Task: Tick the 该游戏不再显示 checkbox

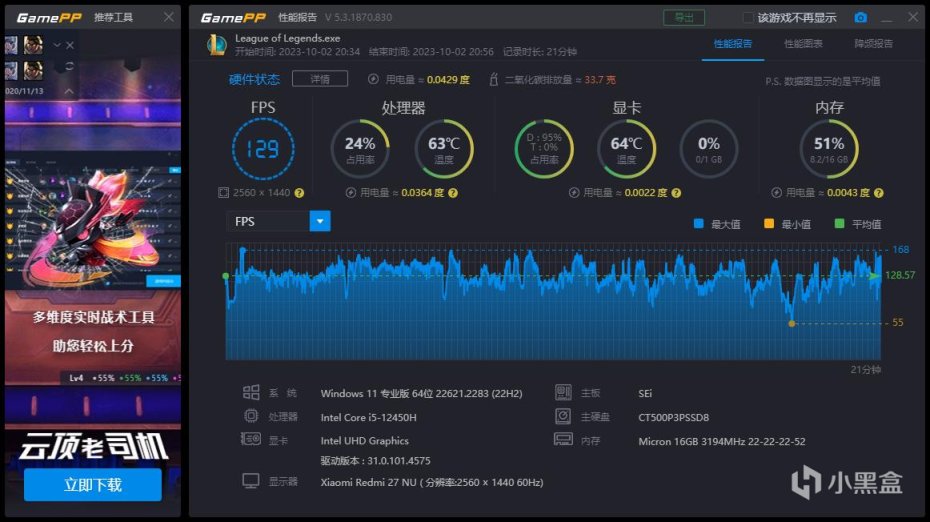Action: (748, 18)
